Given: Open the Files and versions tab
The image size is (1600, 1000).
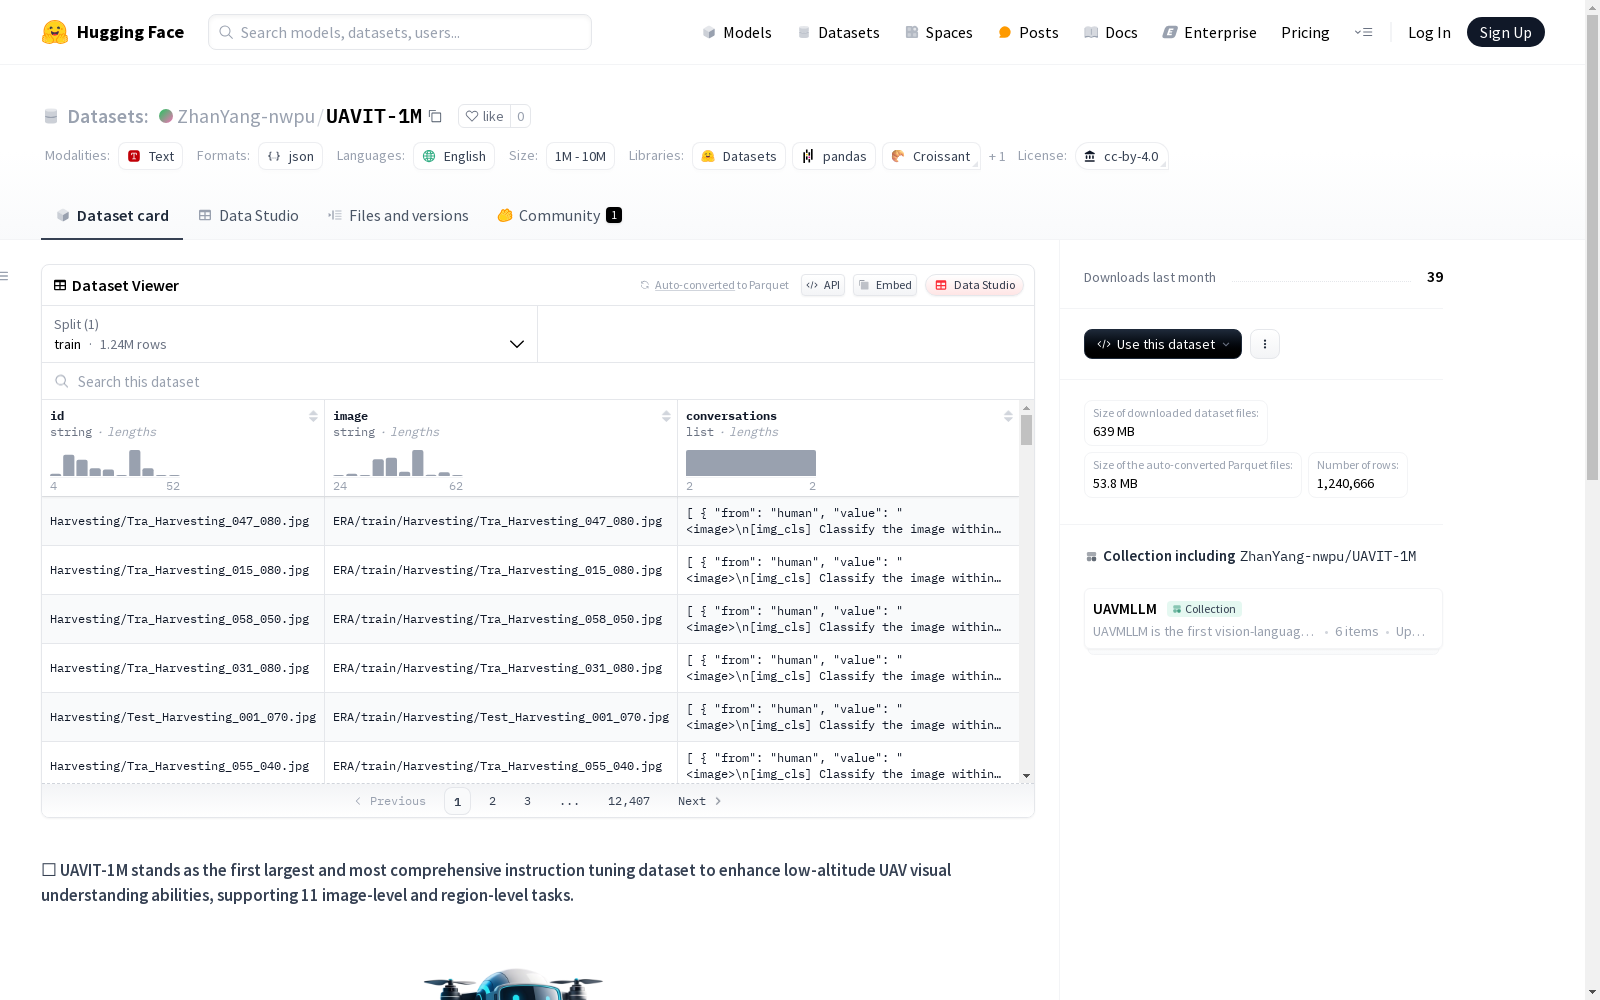Looking at the screenshot, I should click(398, 215).
